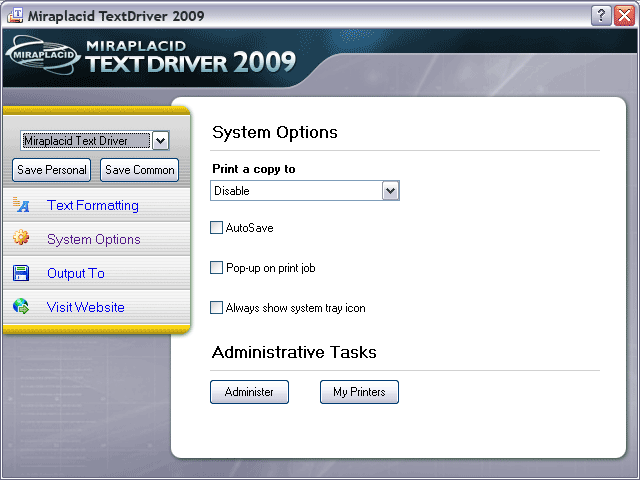Click the Administer button
The image size is (640, 480).
(x=249, y=392)
